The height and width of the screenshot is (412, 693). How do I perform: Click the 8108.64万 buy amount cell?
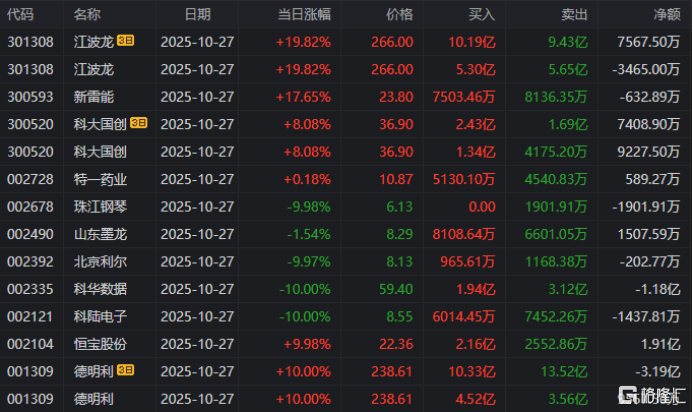tap(464, 234)
